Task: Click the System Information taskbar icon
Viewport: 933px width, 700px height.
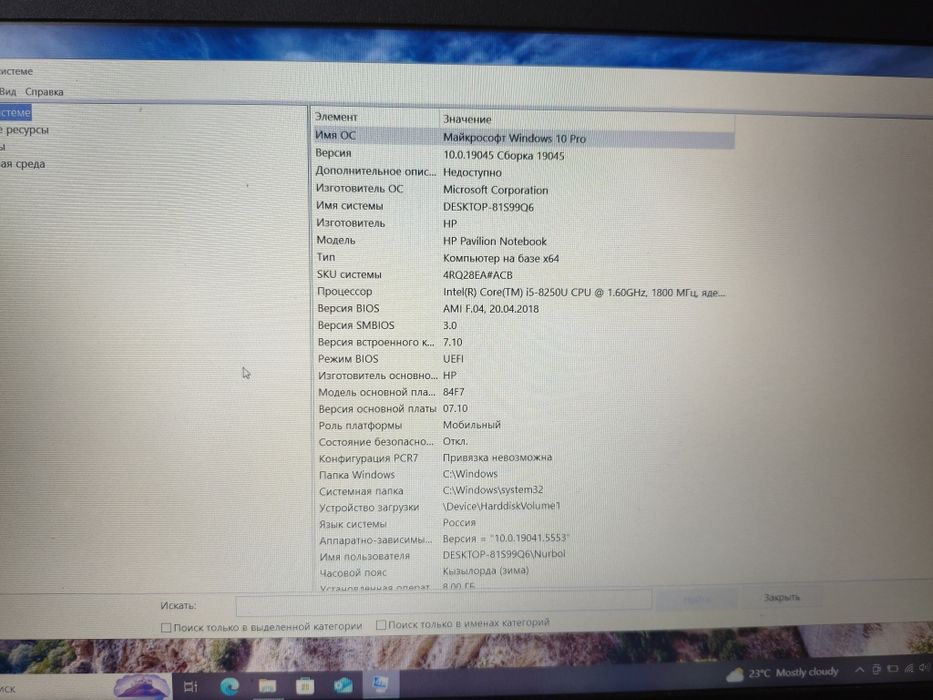Action: pos(380,683)
